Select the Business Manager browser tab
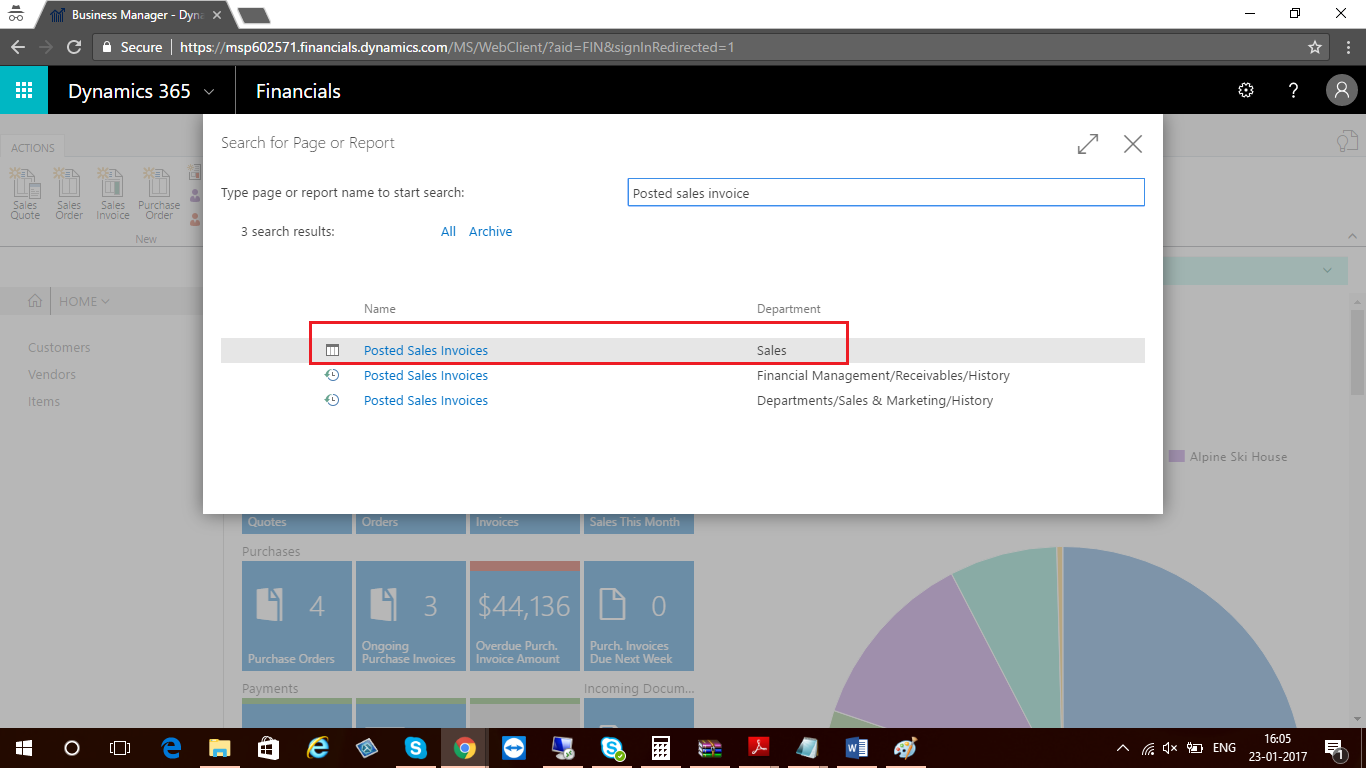Screen dimensions: 1366x768 click(x=135, y=15)
